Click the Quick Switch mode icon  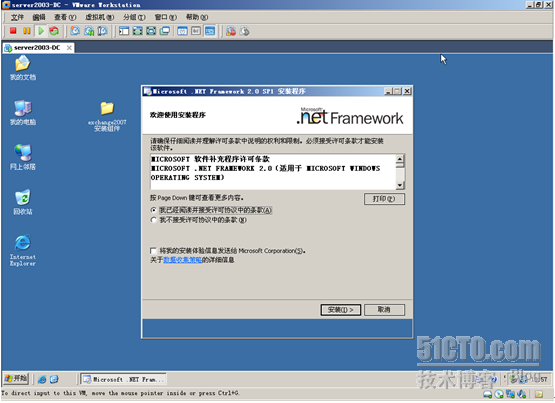click(151, 31)
